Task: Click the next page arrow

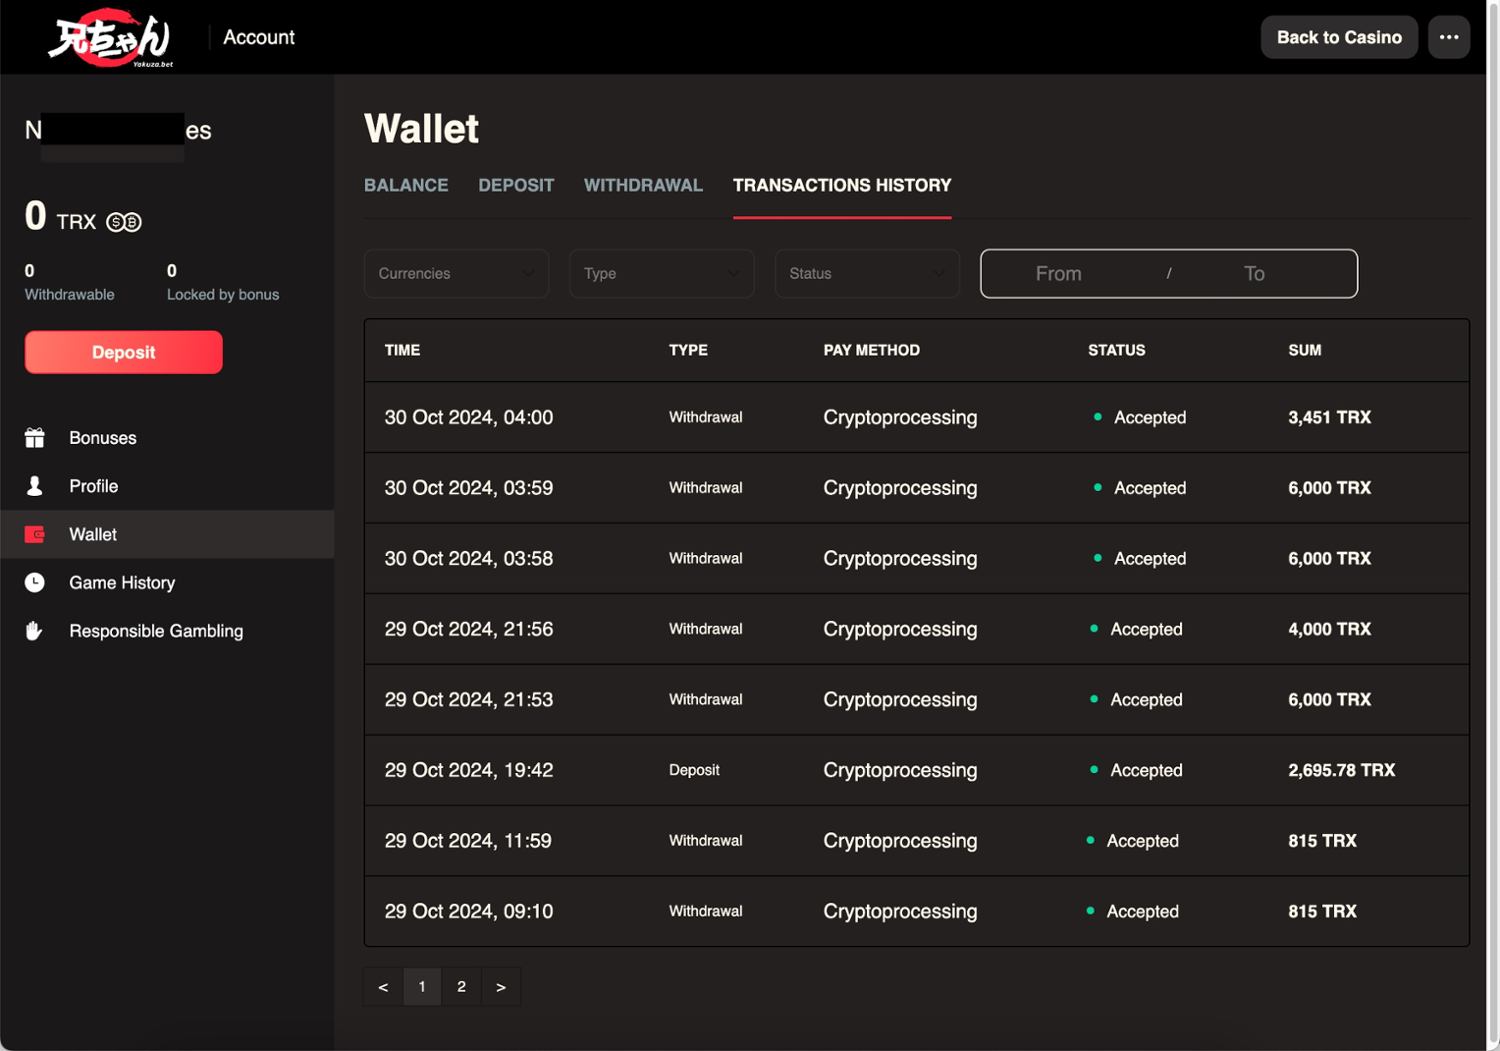Action: (501, 987)
